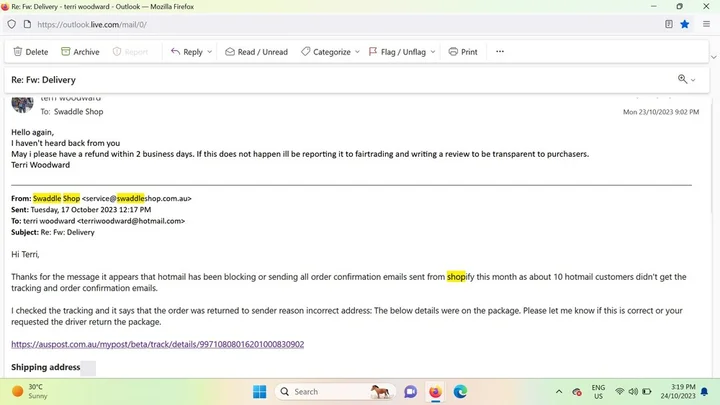Archive this email message
This screenshot has width=720, height=405.
(x=80, y=52)
